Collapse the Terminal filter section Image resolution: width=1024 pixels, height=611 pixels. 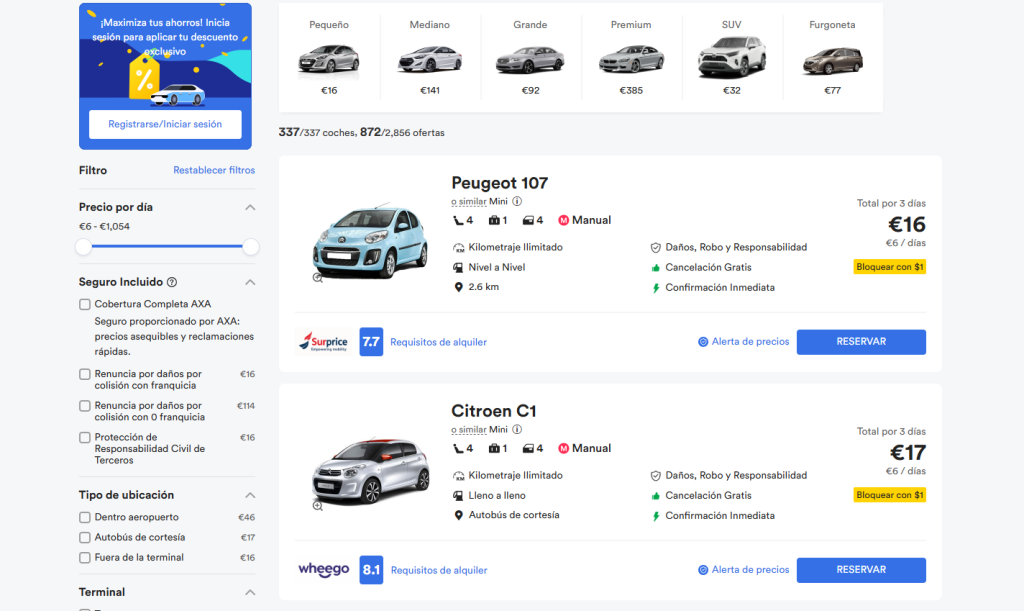point(250,592)
